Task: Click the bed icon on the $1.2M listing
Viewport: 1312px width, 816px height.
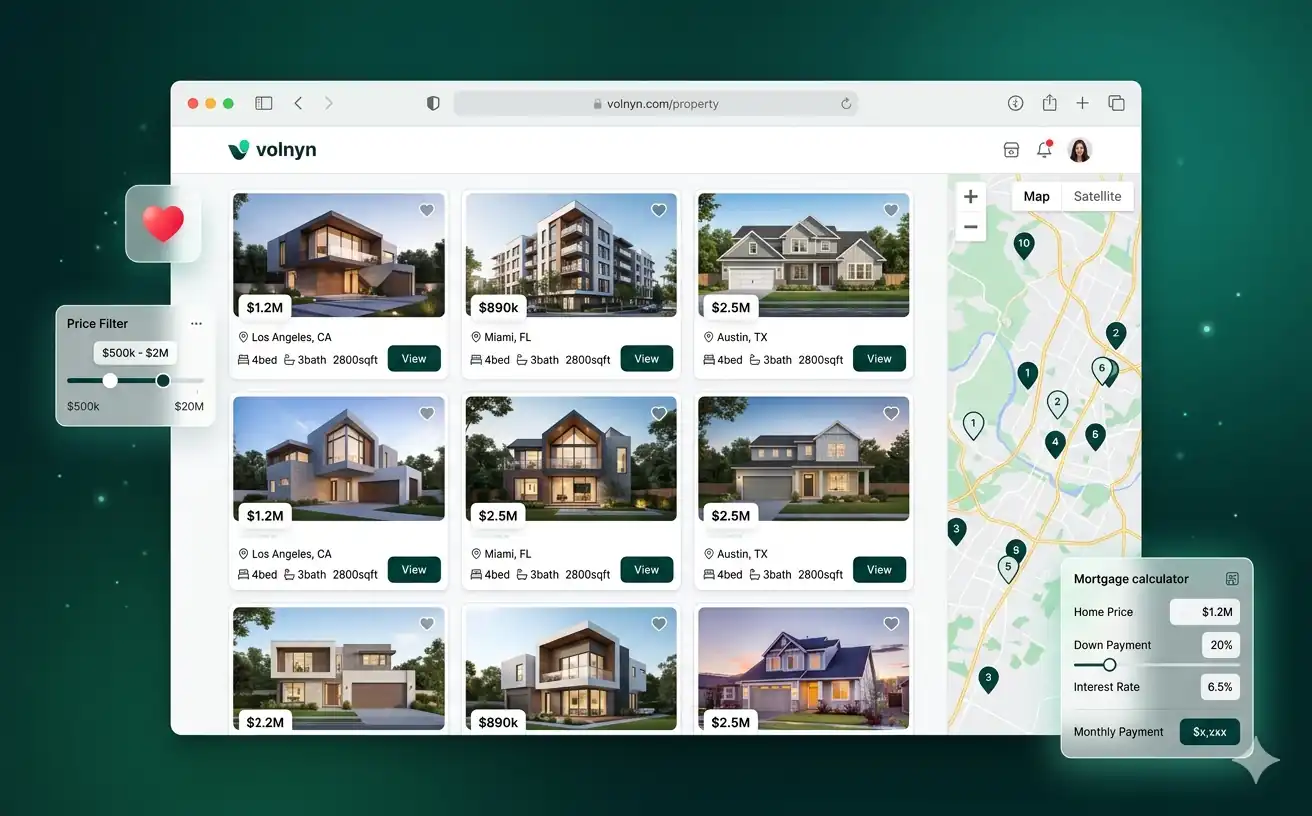Action: 243,359
